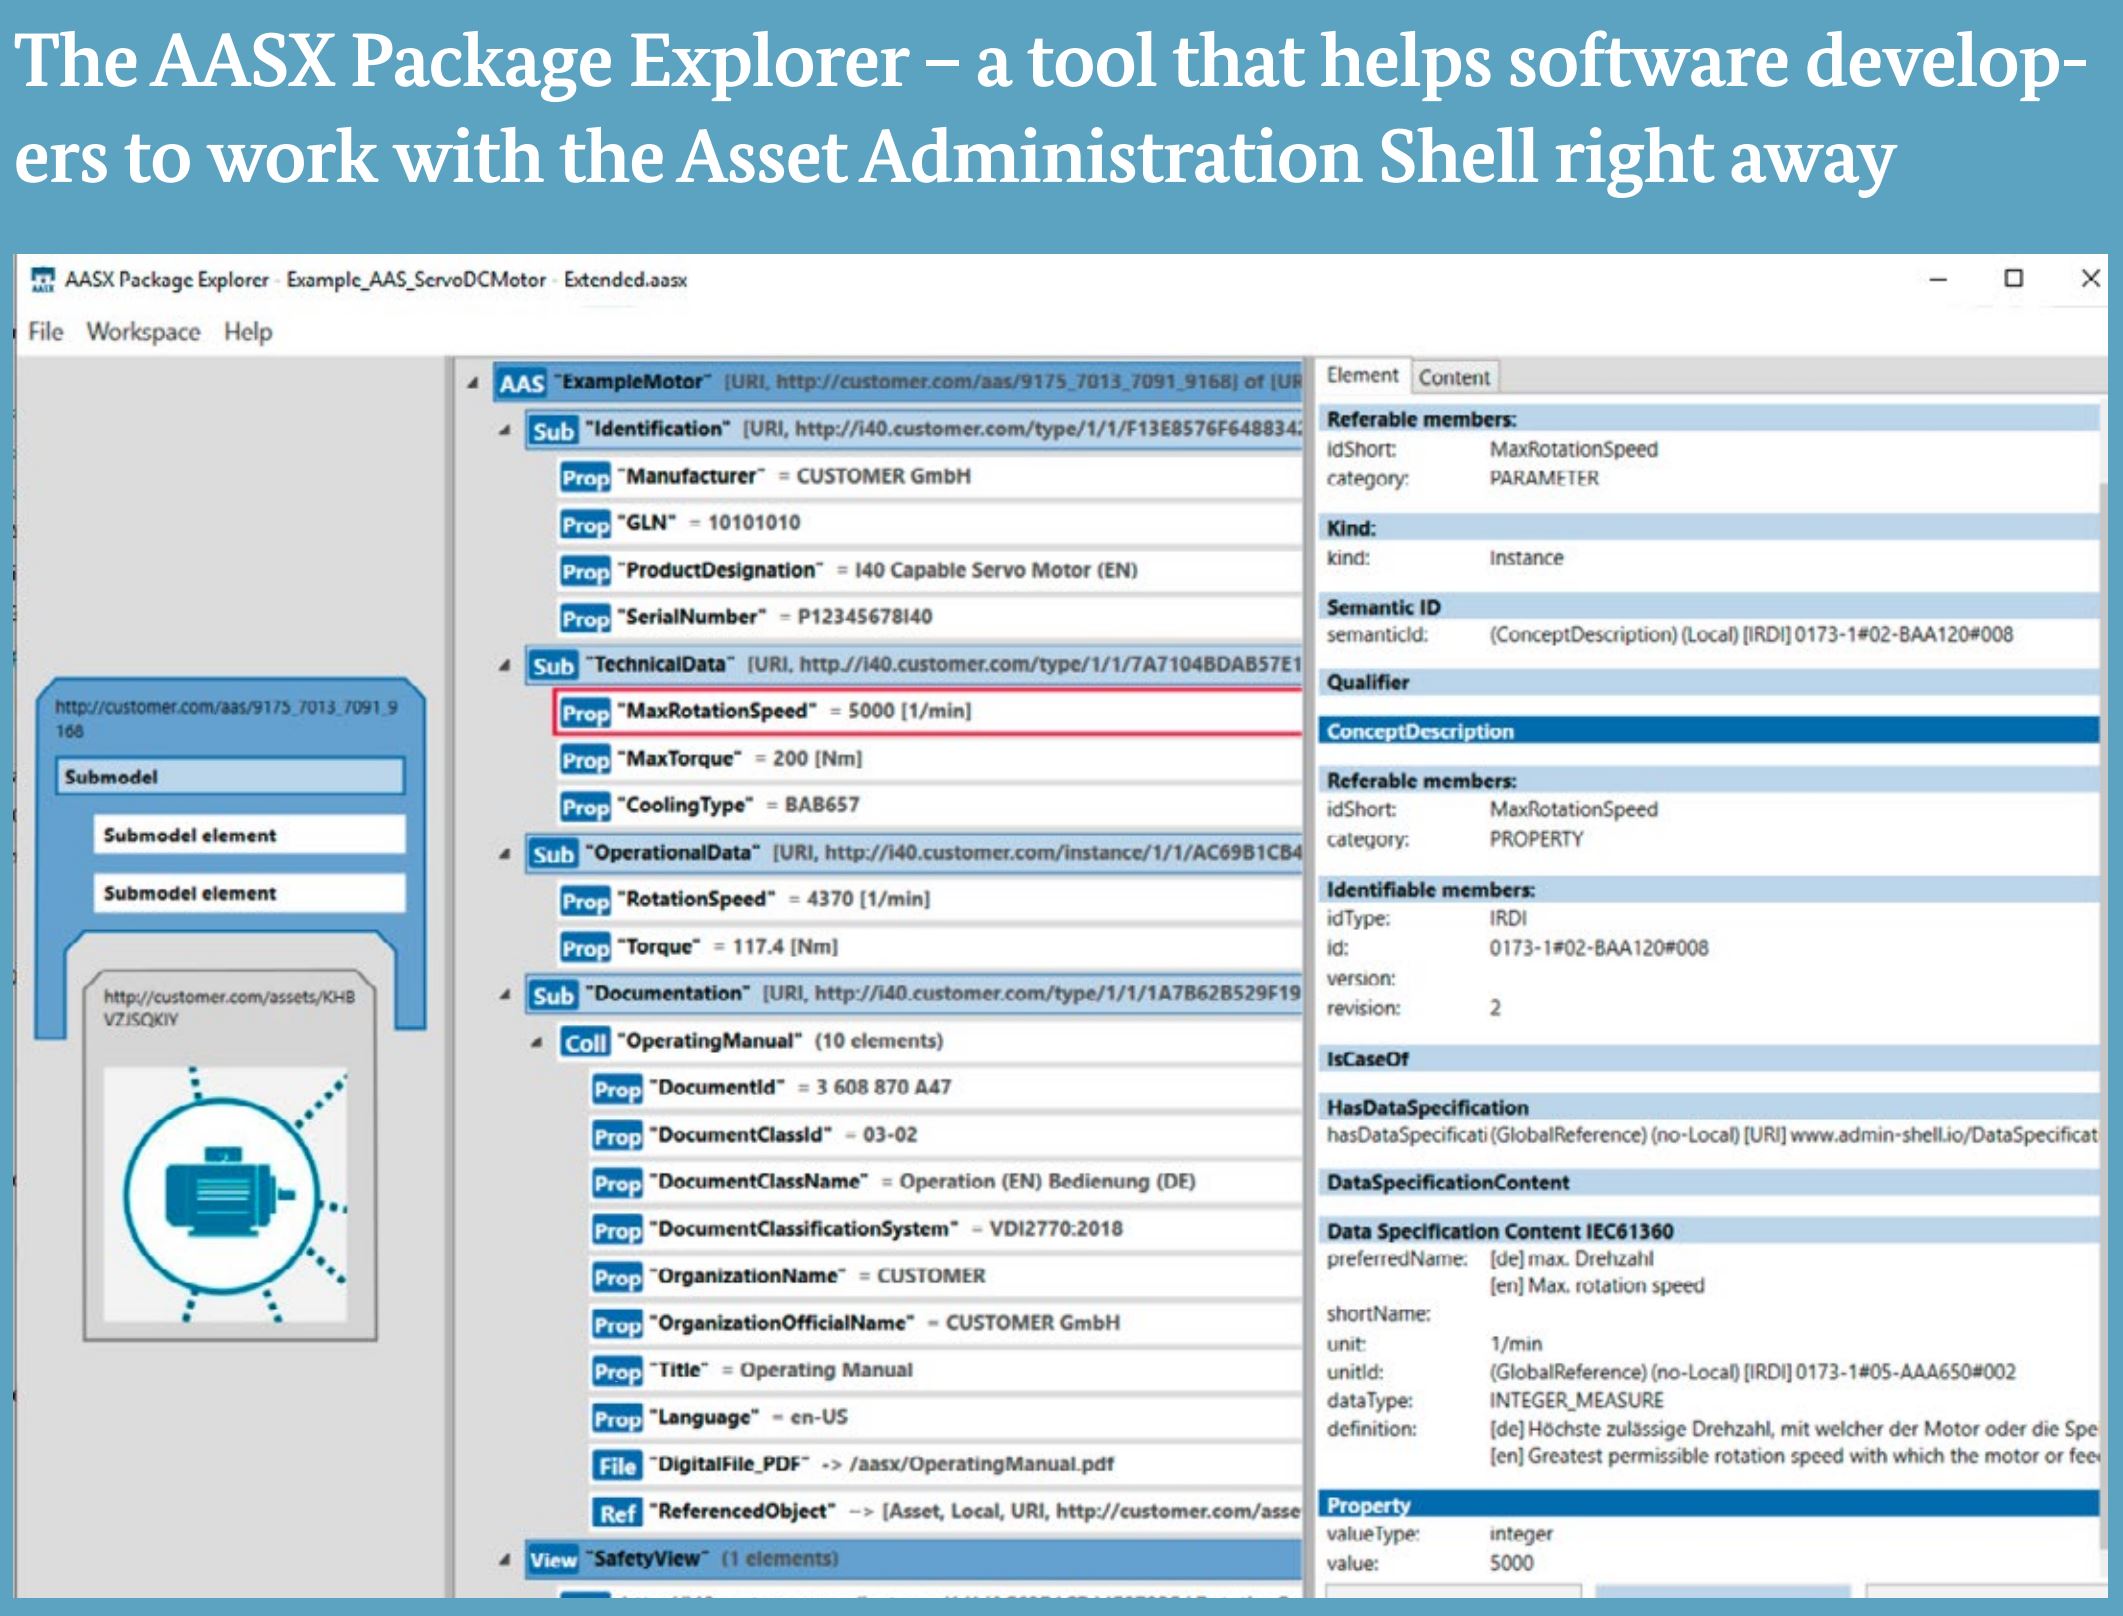Click the unit value 1/min

[1516, 1344]
